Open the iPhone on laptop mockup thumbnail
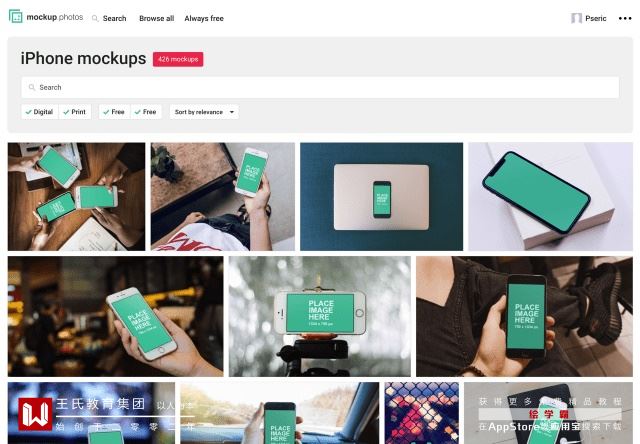The image size is (640, 444). pyautogui.click(x=381, y=196)
